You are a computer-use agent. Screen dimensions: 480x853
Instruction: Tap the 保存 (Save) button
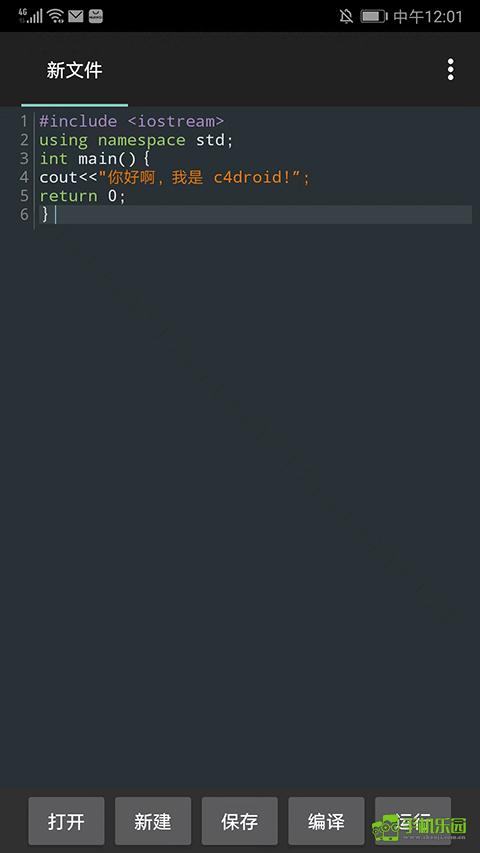pyautogui.click(x=239, y=821)
